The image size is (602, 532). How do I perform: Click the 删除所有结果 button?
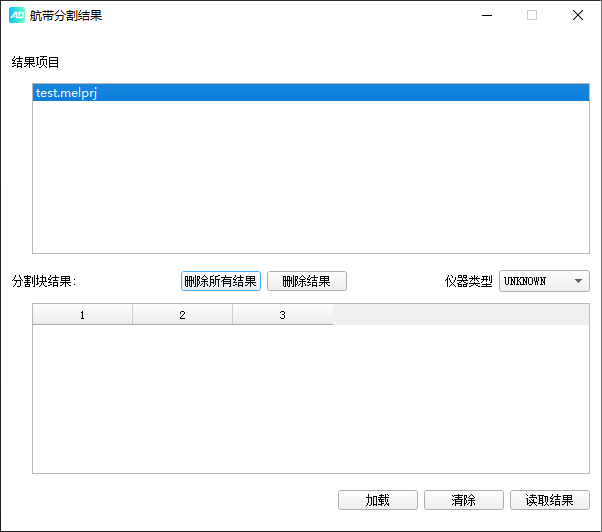(x=221, y=281)
